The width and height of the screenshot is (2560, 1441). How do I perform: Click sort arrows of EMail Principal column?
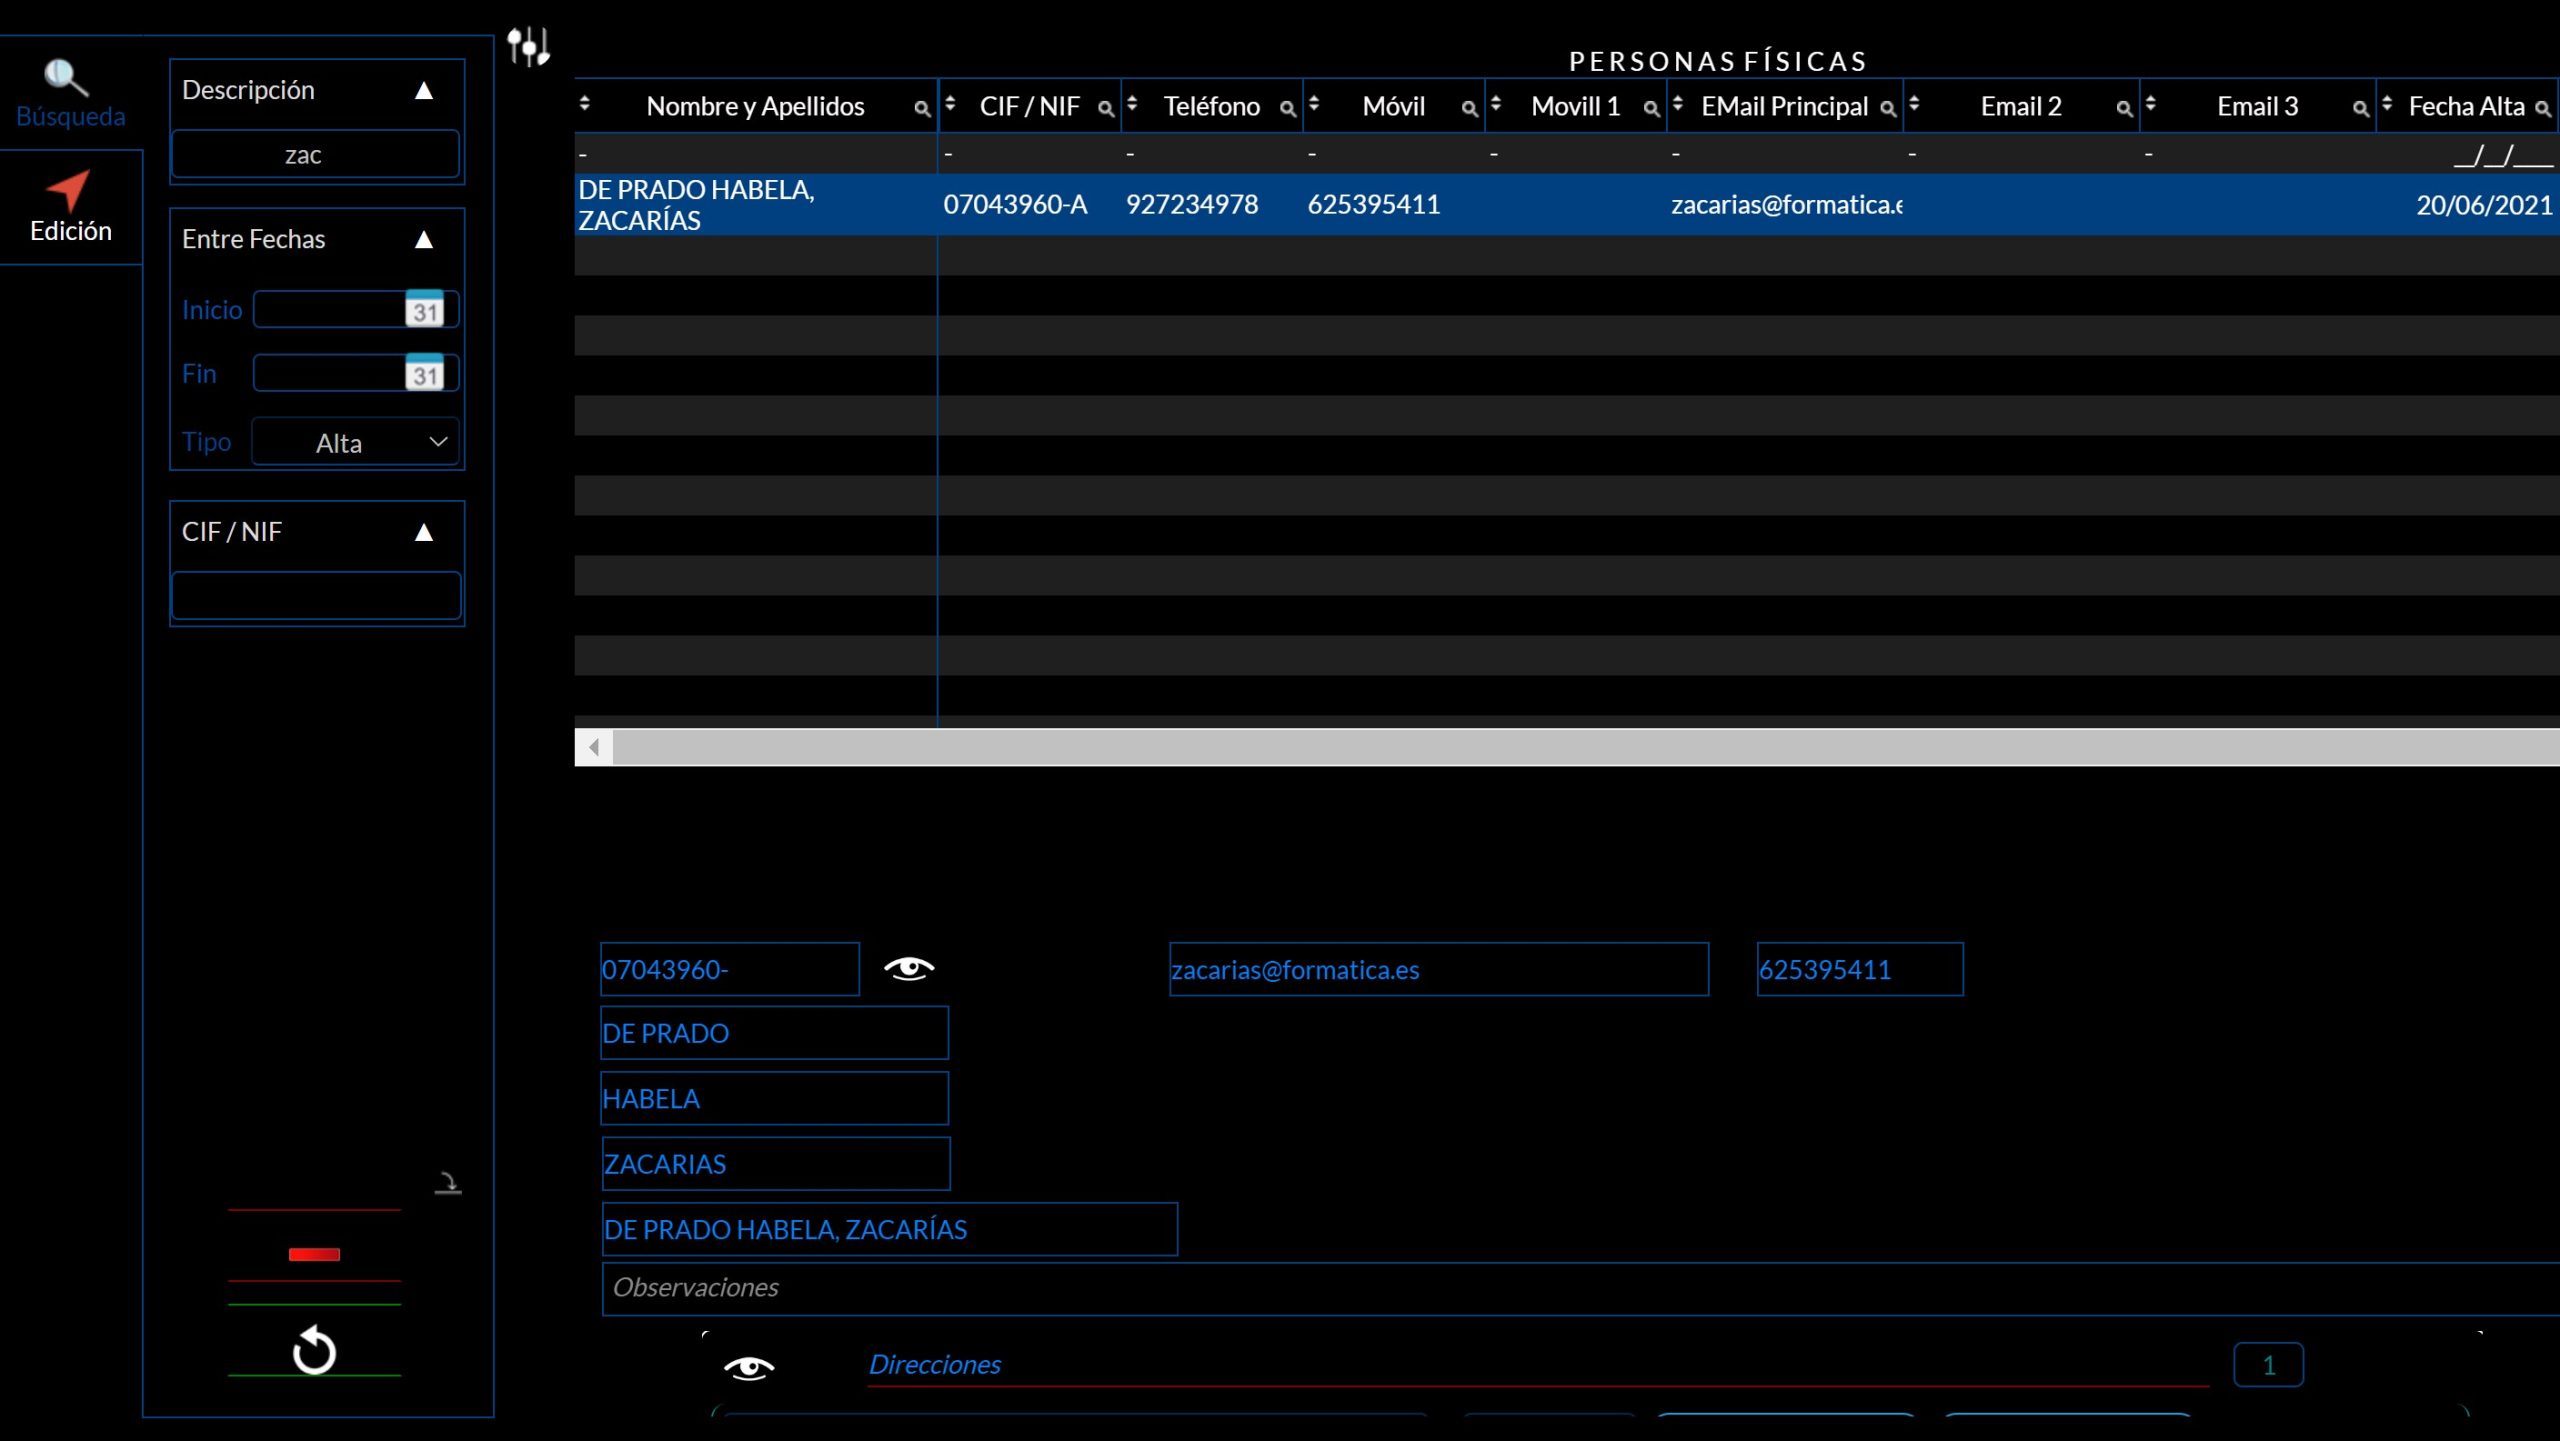coord(1679,103)
